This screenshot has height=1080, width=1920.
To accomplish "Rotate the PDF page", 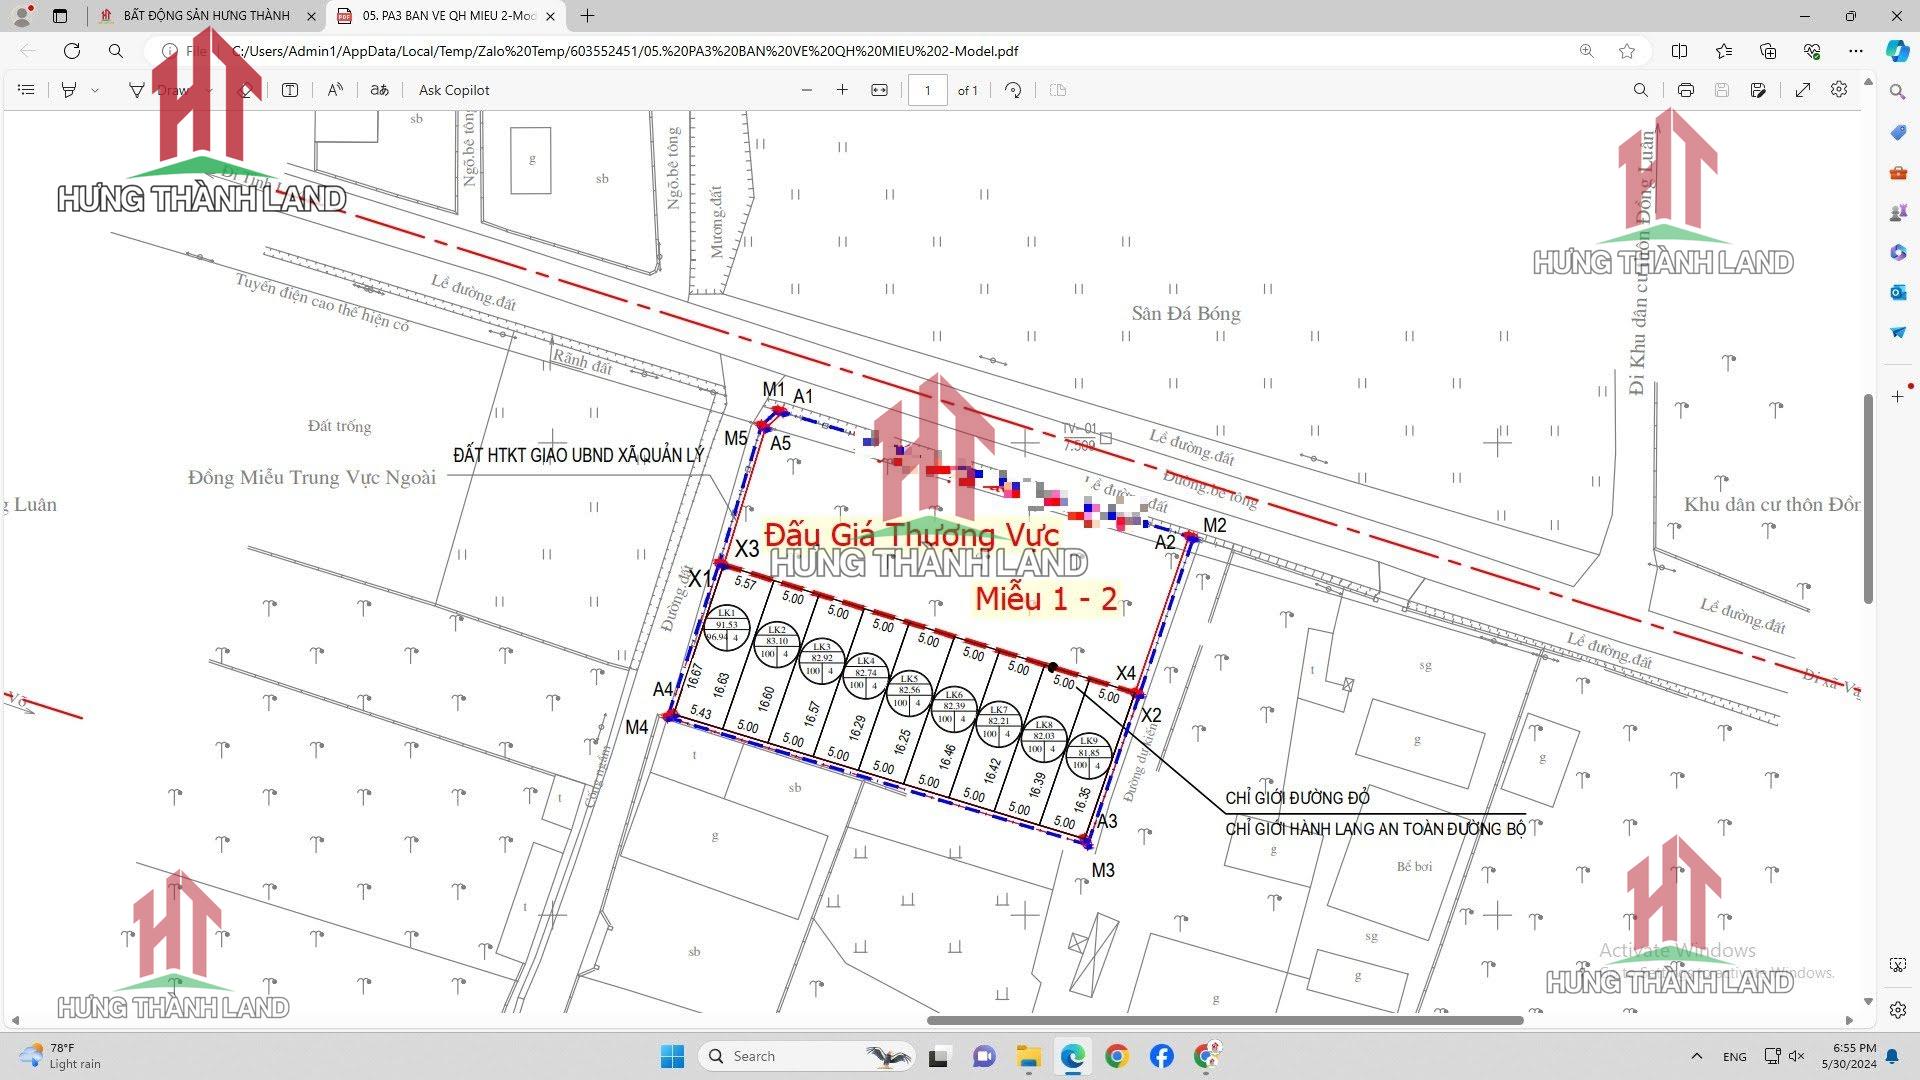I will point(1013,90).
